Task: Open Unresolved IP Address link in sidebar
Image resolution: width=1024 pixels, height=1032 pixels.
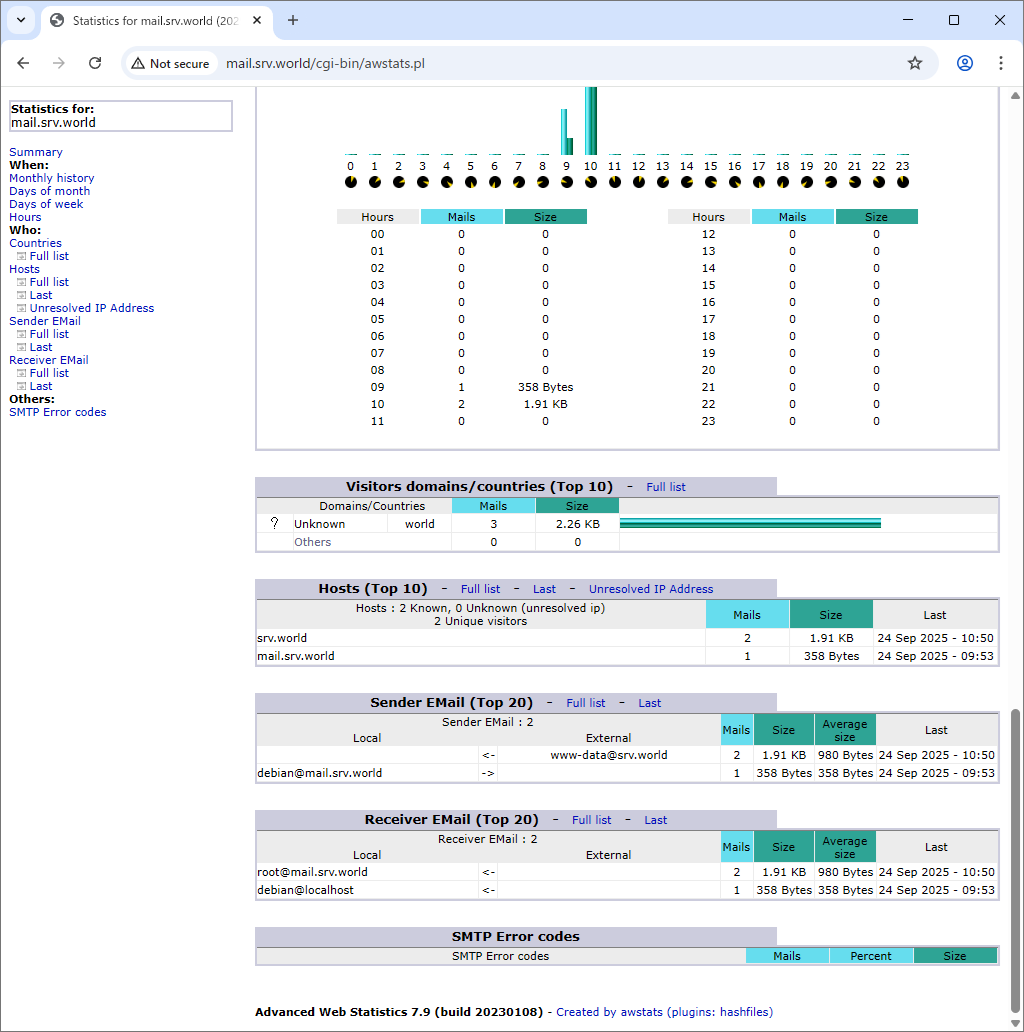Action: 91,308
